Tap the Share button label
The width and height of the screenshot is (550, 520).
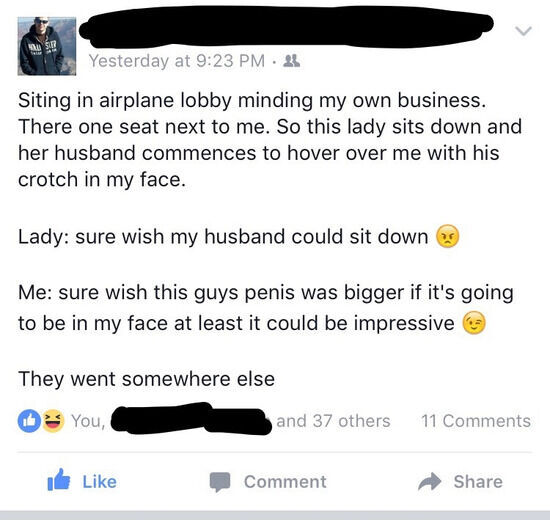pos(478,481)
